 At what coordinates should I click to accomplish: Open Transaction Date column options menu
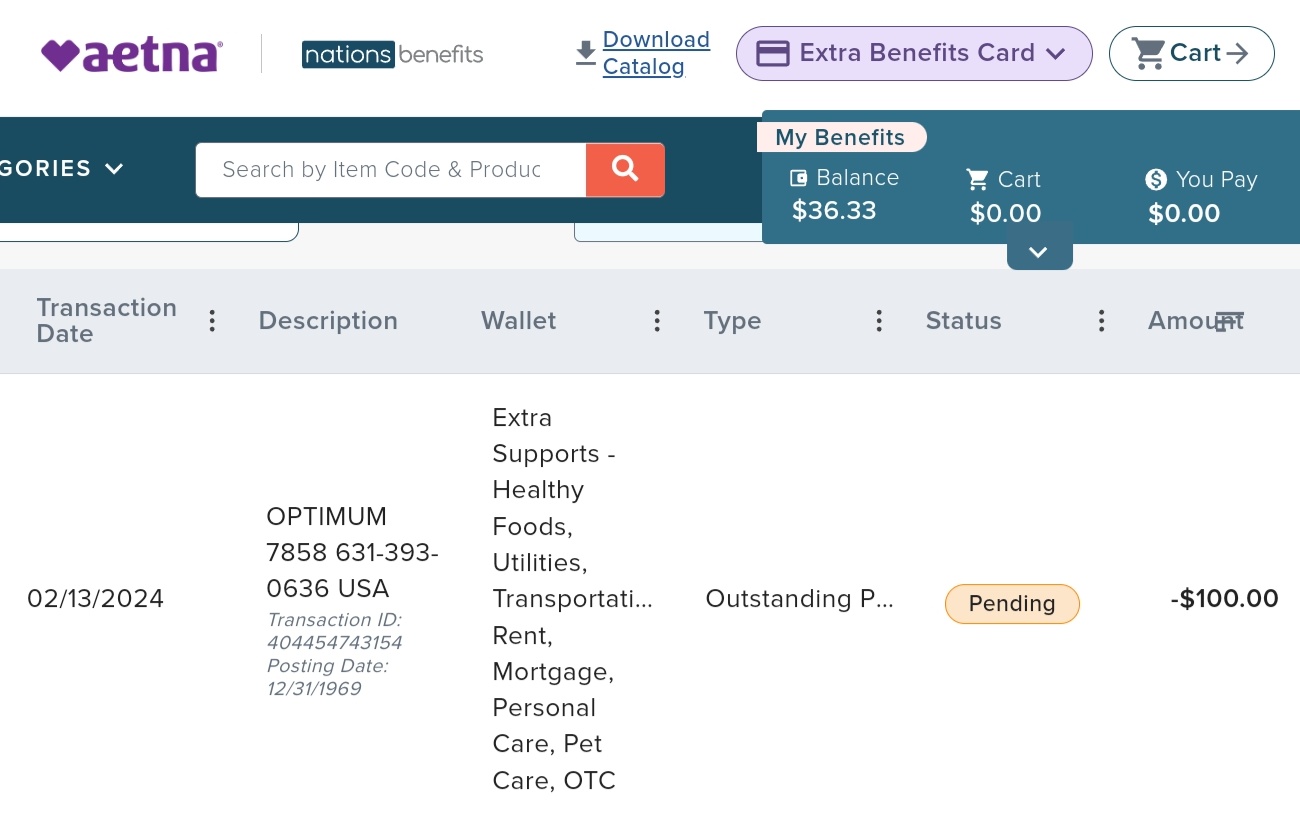(212, 321)
